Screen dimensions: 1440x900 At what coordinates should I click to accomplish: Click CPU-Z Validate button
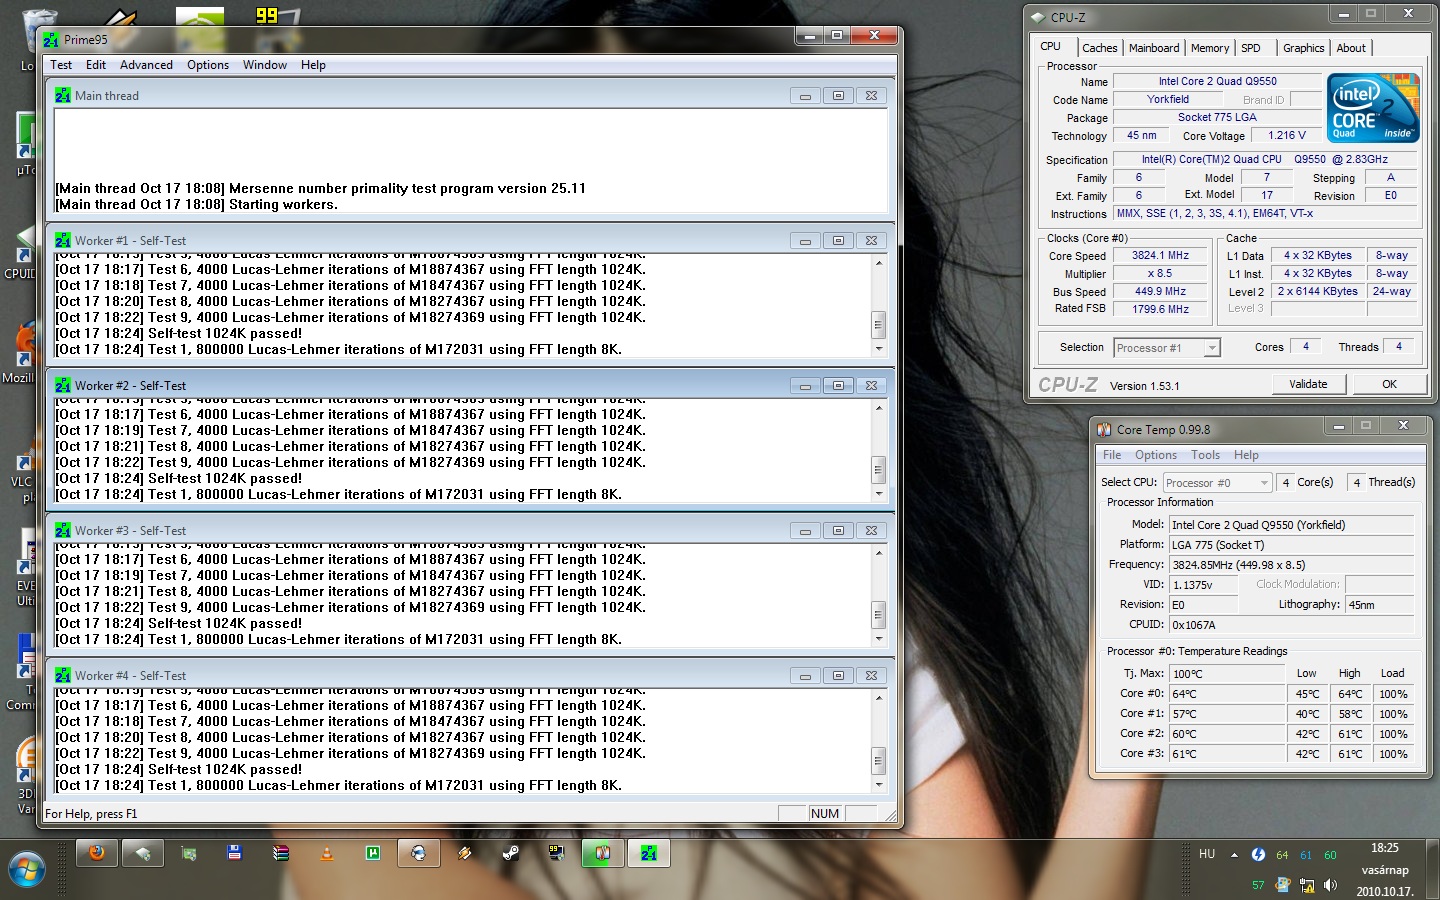tap(1308, 384)
